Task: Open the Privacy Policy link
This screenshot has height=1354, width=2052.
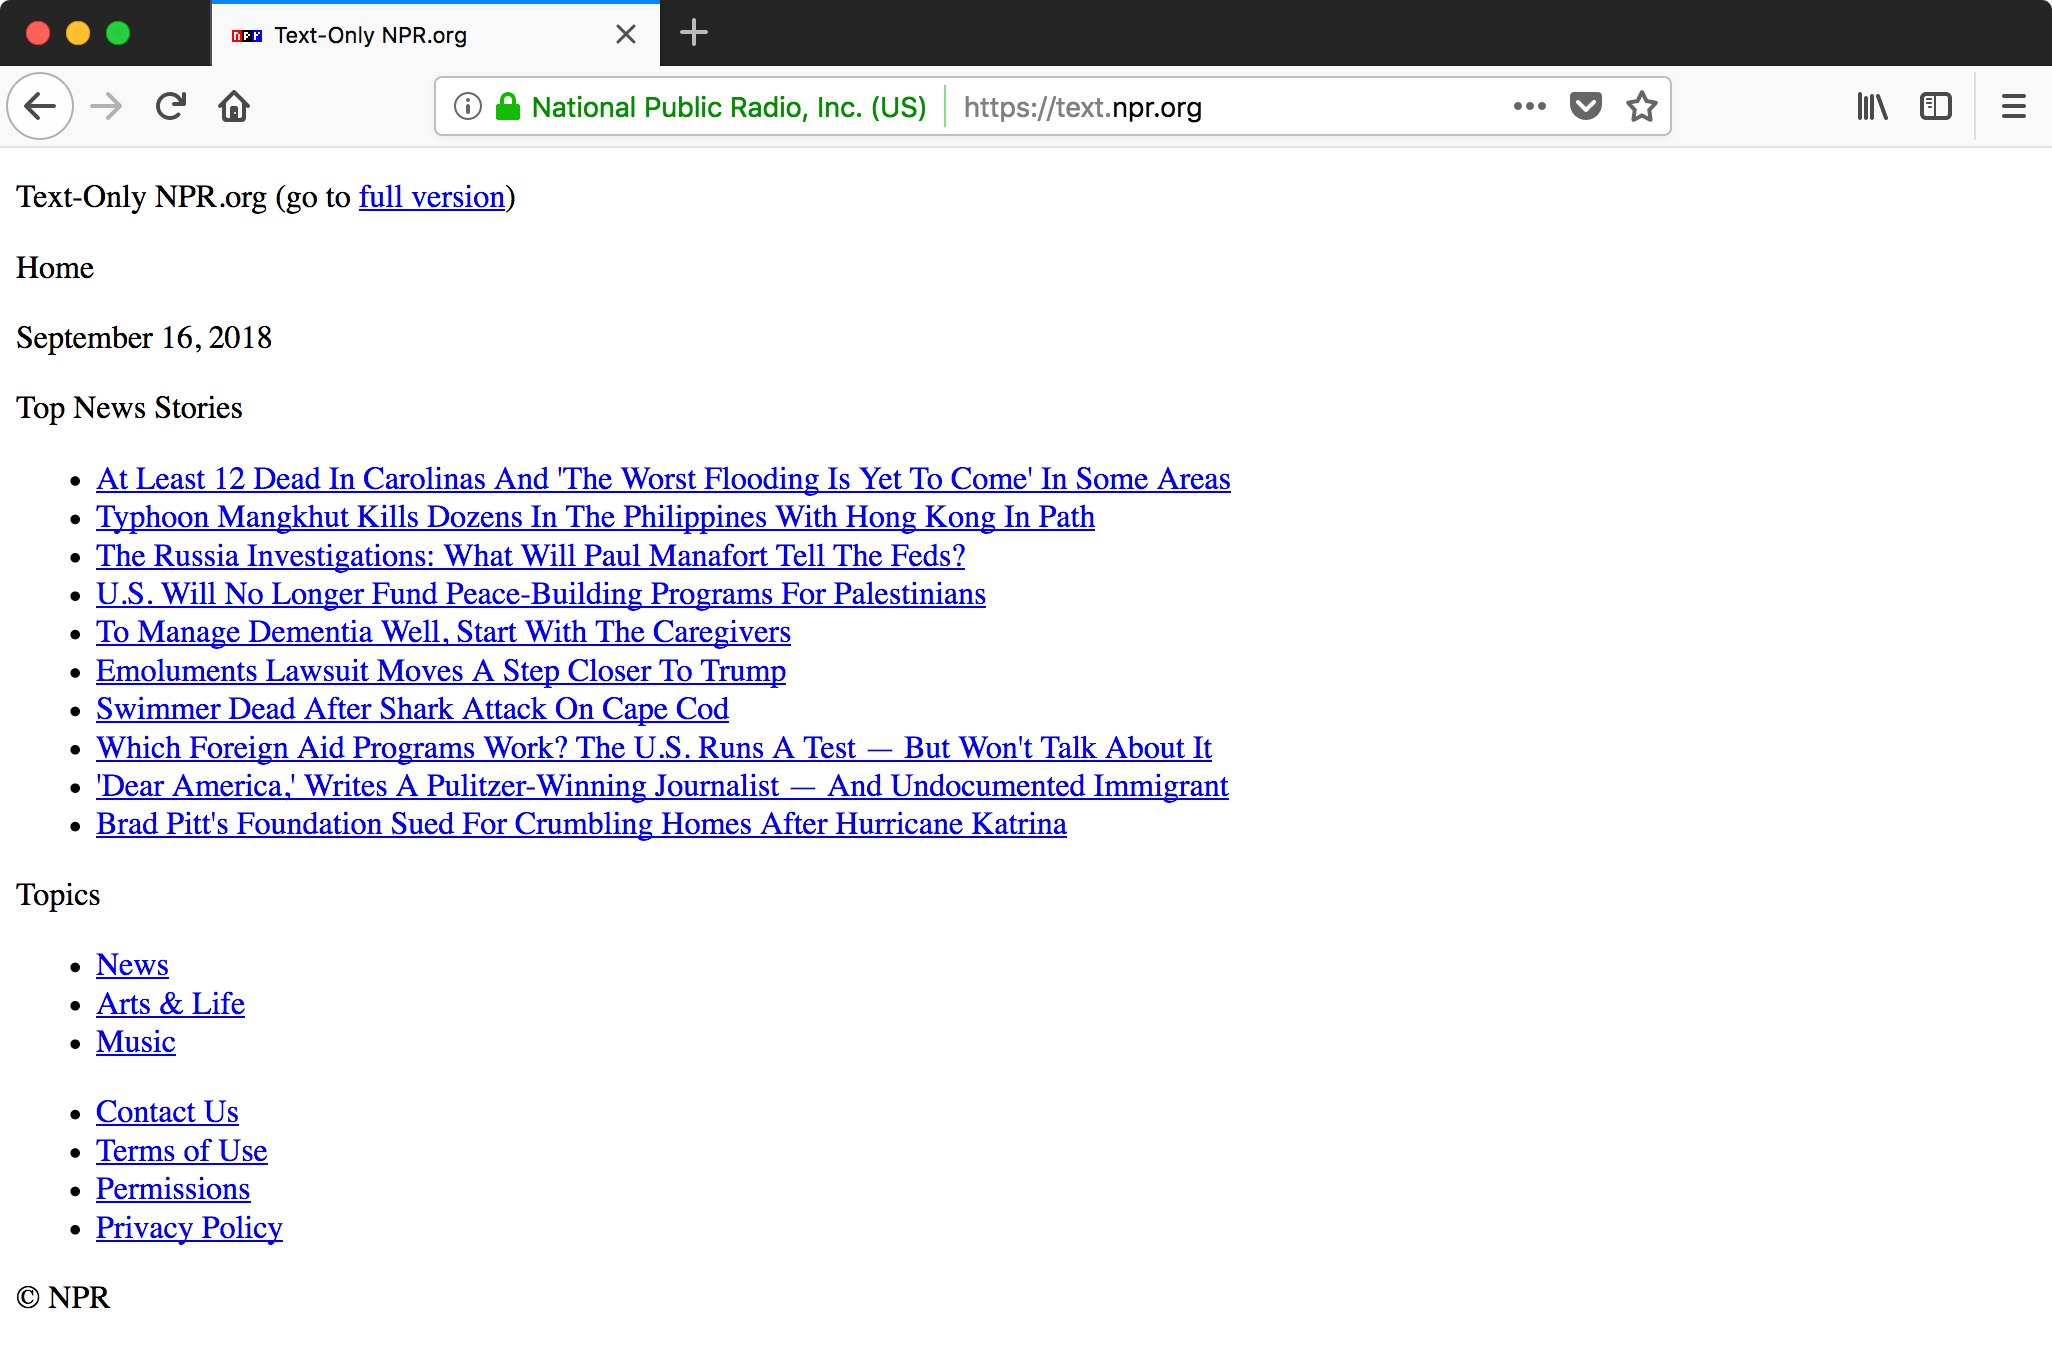Action: point(189,1228)
